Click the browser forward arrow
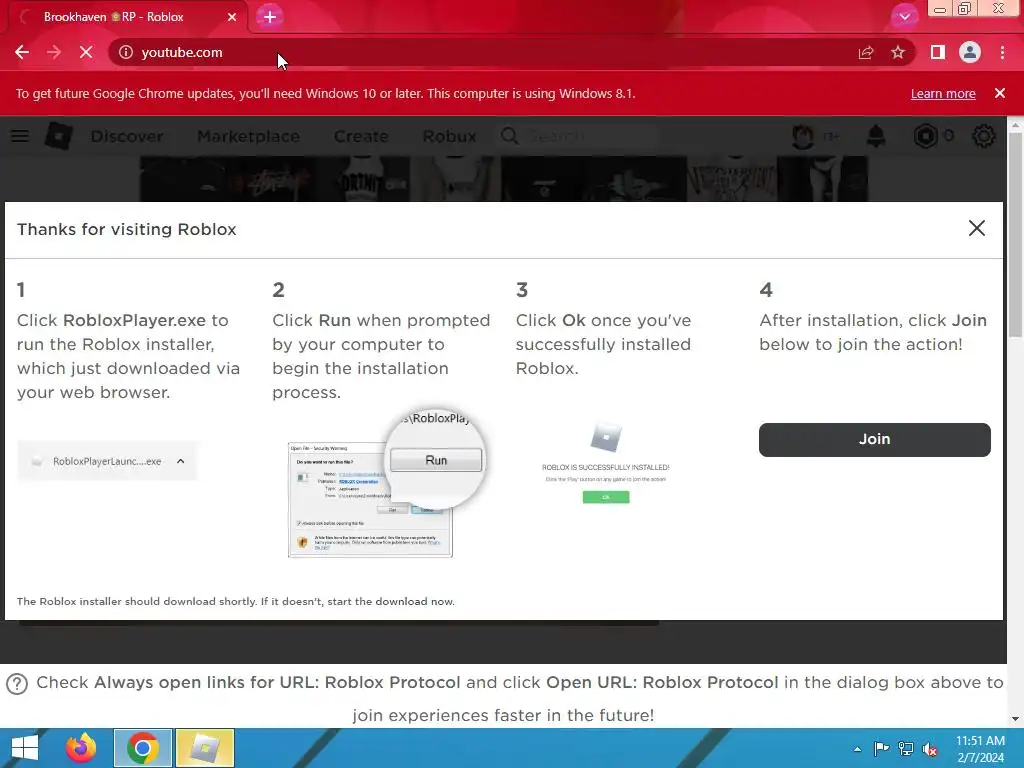This screenshot has height=768, width=1024. tap(54, 52)
